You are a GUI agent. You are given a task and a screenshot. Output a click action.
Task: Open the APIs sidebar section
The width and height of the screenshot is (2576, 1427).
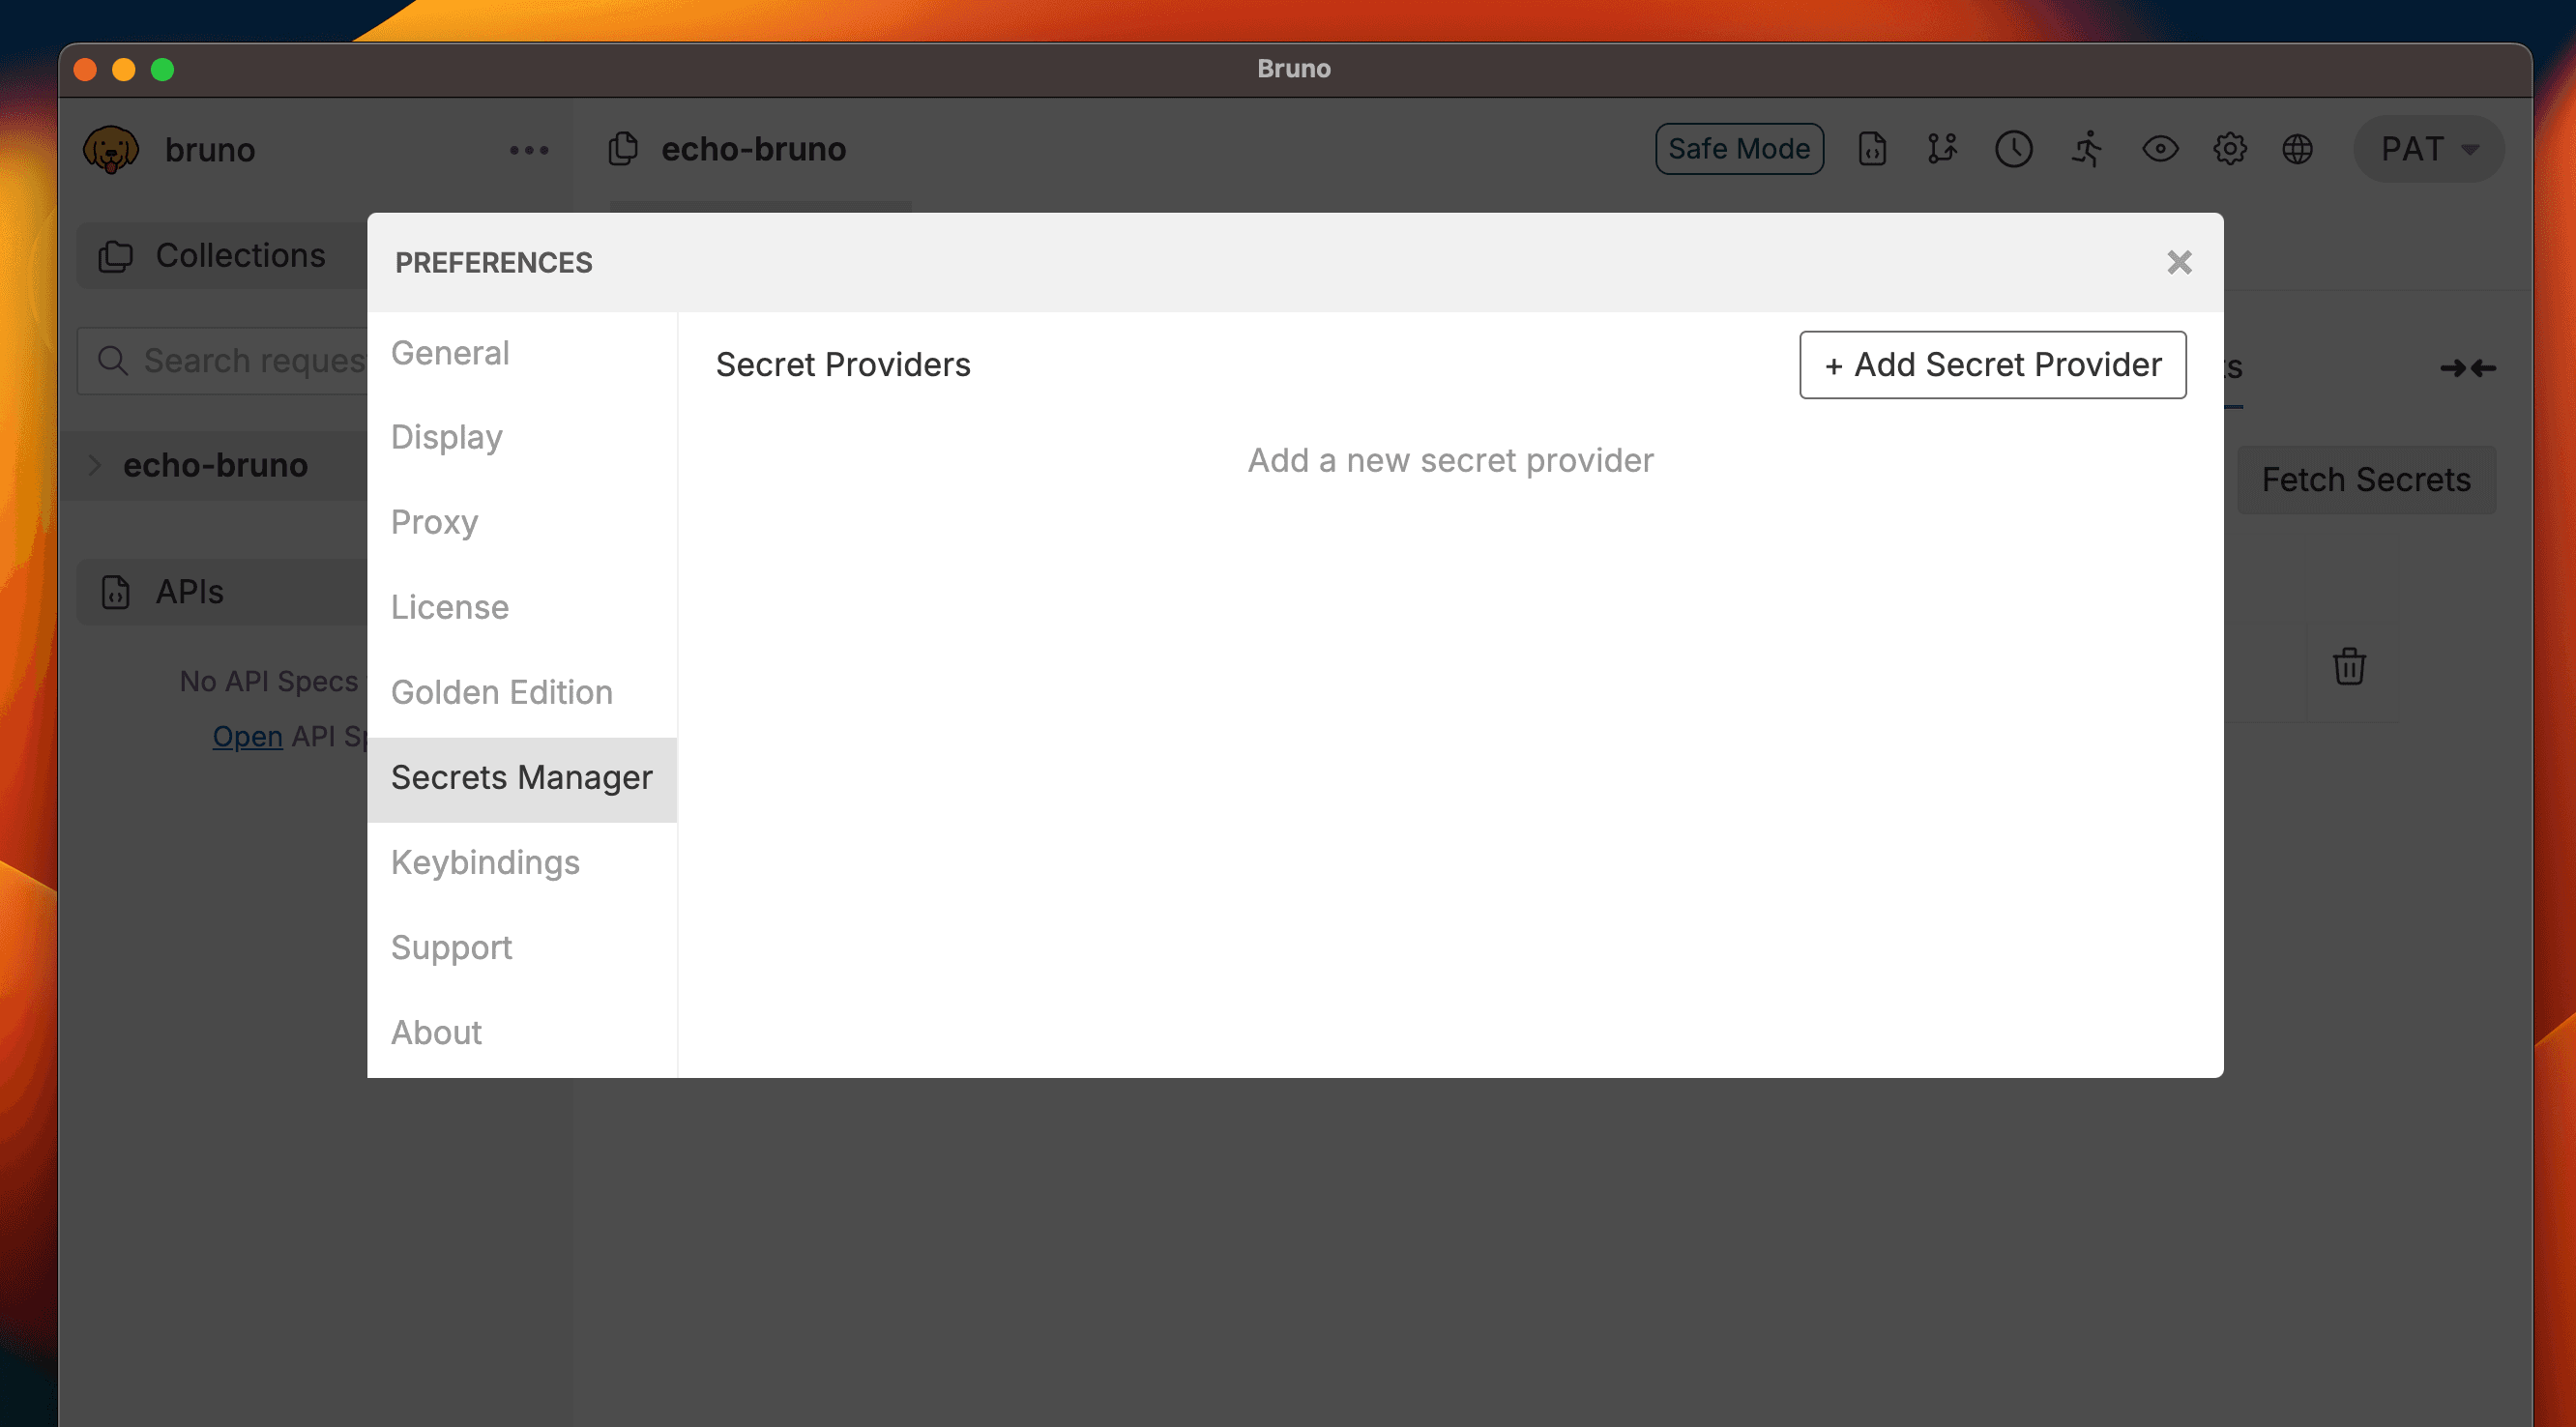(x=222, y=592)
